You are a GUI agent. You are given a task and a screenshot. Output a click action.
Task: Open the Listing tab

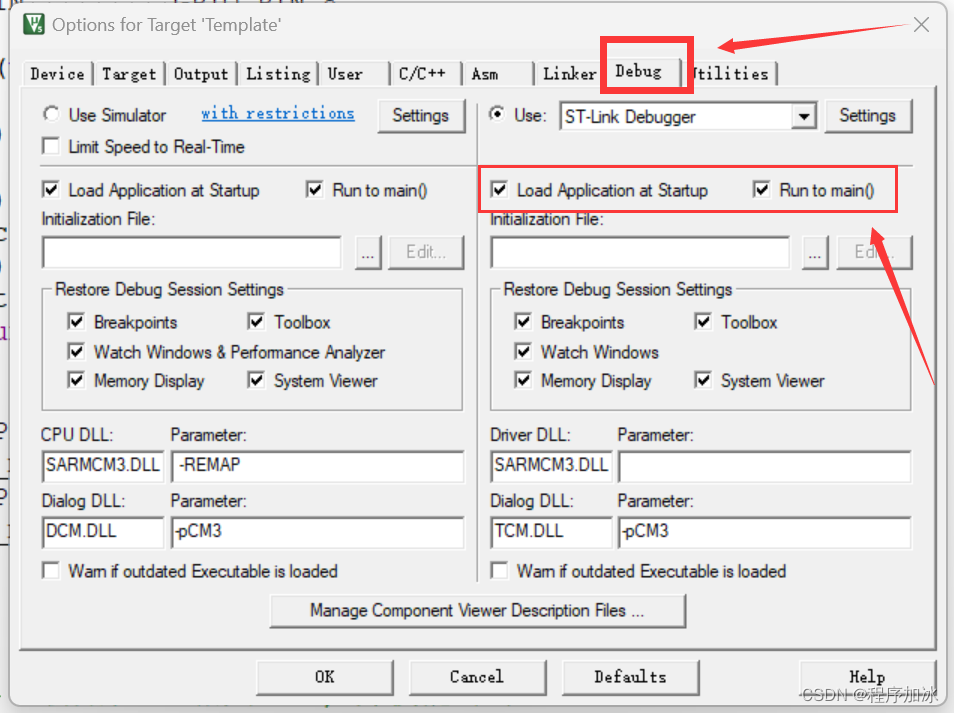[x=278, y=74]
